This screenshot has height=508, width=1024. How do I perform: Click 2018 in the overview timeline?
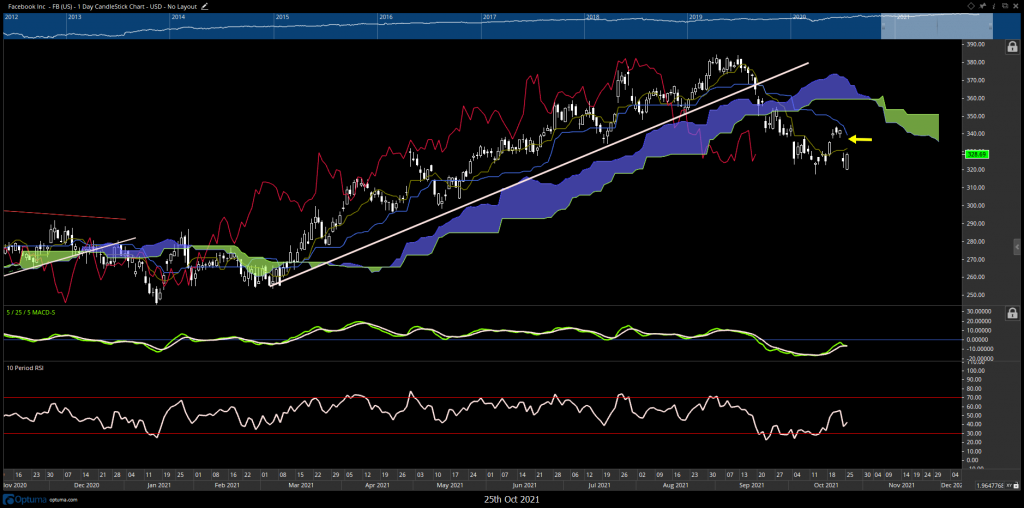click(x=593, y=18)
